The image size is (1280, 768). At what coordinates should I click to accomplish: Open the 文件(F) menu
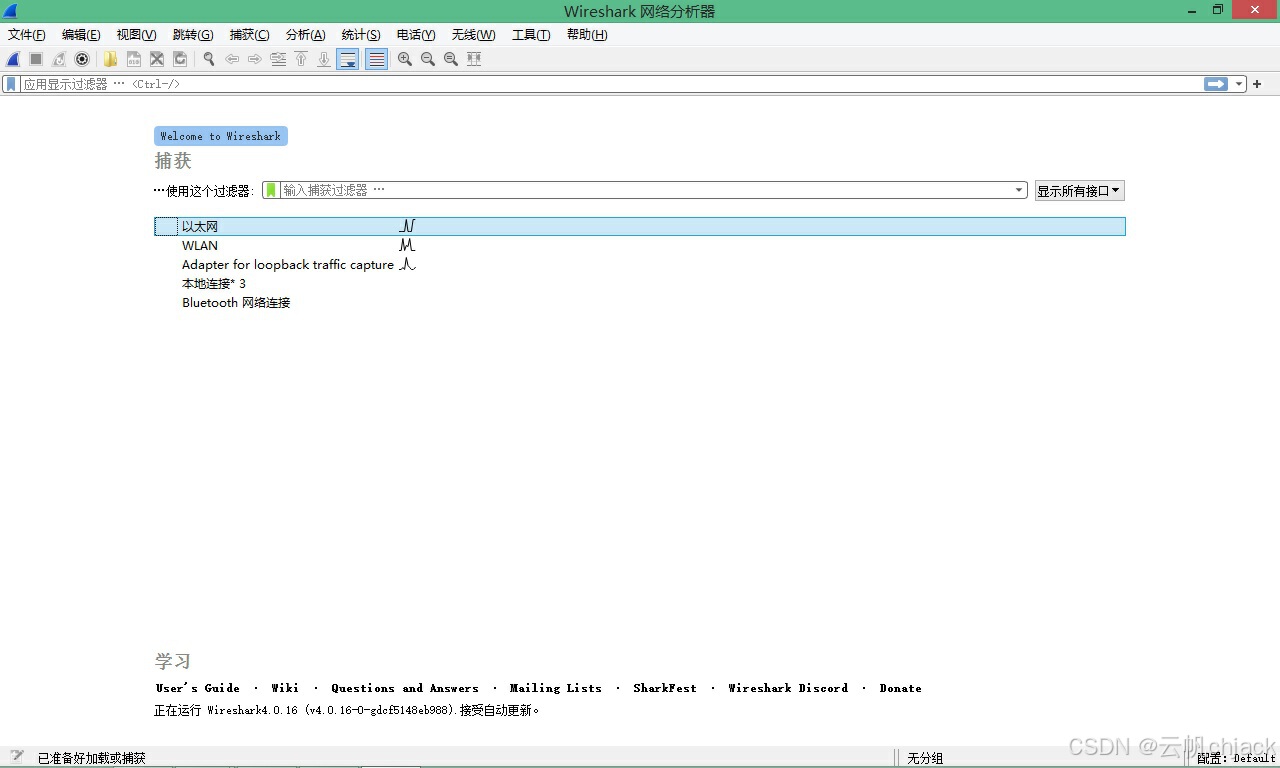(x=27, y=35)
